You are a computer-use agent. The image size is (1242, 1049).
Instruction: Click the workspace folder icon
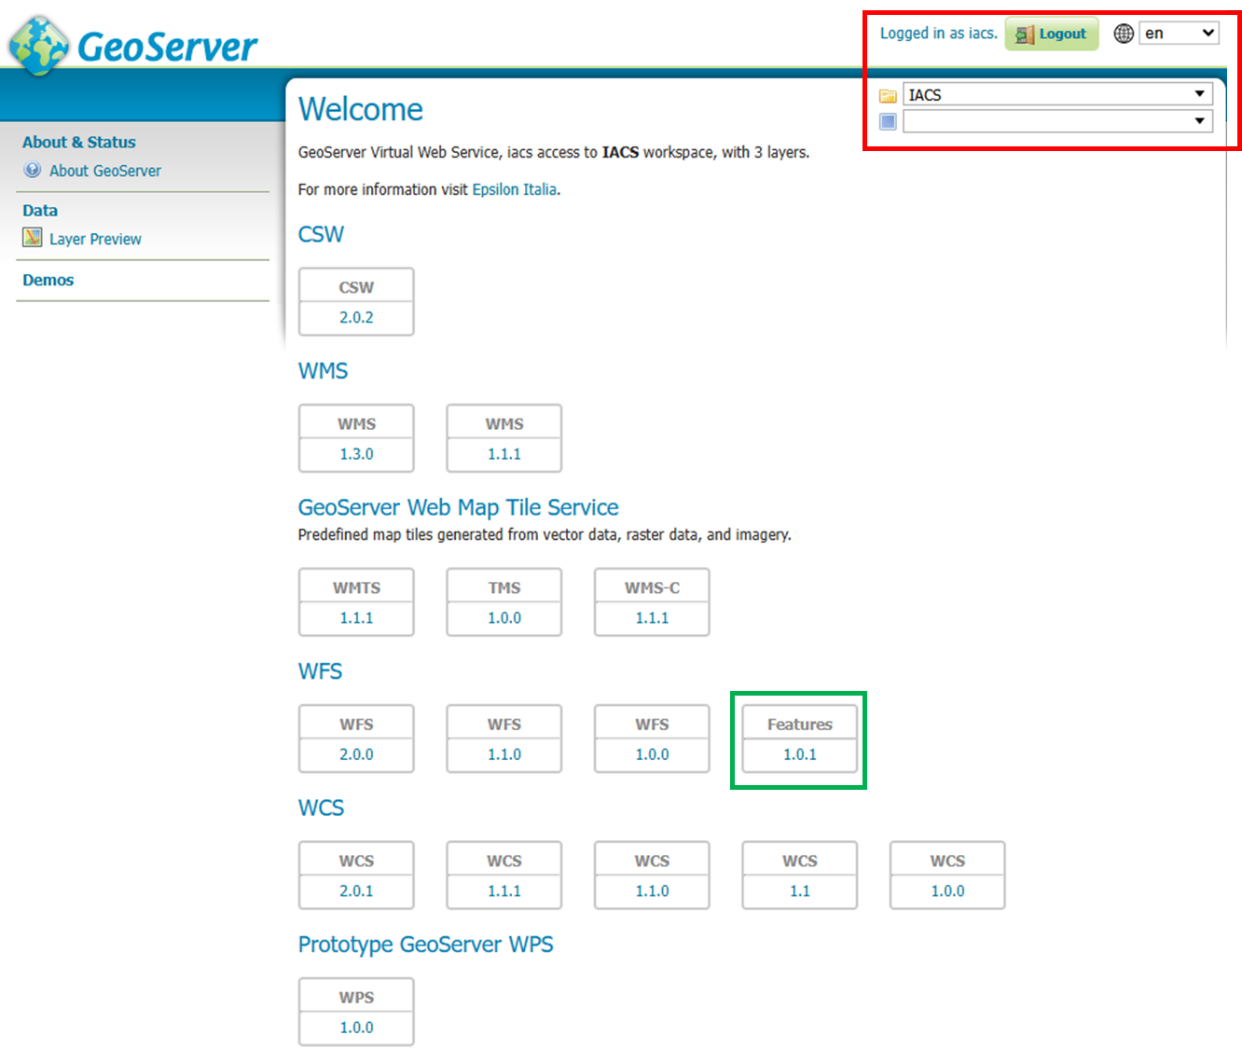coord(887,96)
